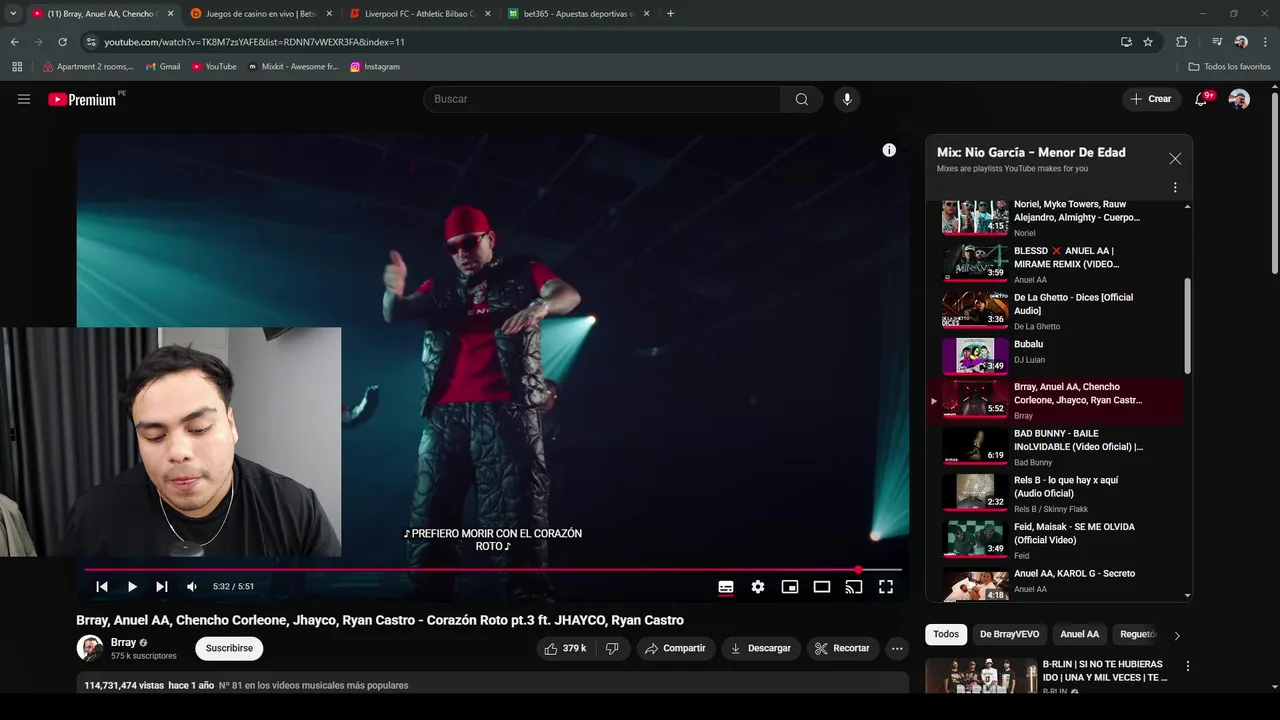1280x720 pixels.
Task: Subscribe to Brray with Suscribirse button
Action: [x=229, y=648]
